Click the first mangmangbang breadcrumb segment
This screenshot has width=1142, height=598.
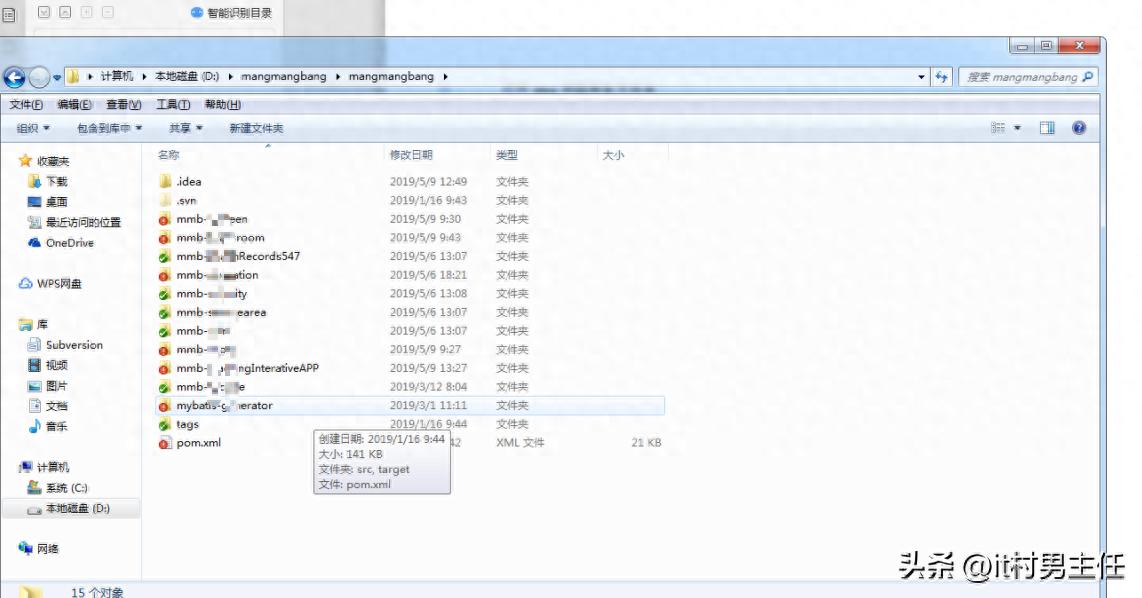(x=284, y=76)
